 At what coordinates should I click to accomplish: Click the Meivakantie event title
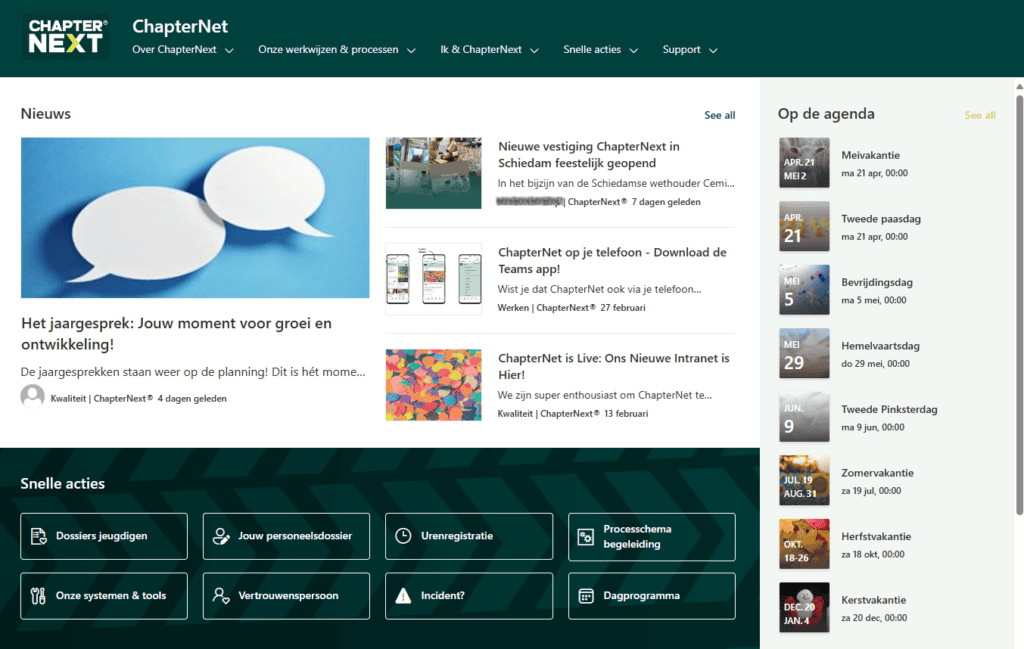[x=871, y=155]
